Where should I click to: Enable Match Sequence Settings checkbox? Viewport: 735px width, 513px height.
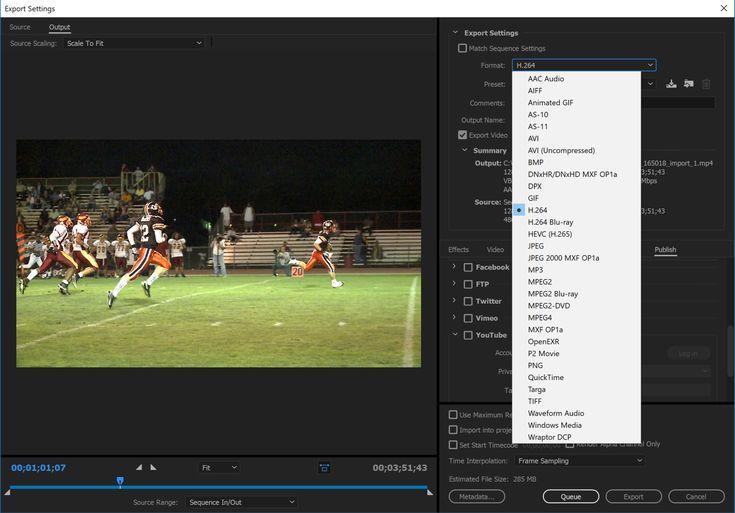[x=462, y=48]
